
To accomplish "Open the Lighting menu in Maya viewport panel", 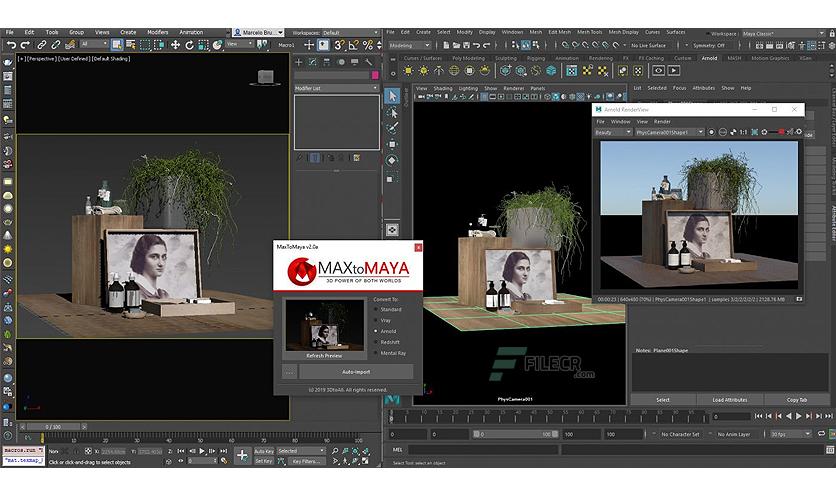I will click(x=468, y=88).
